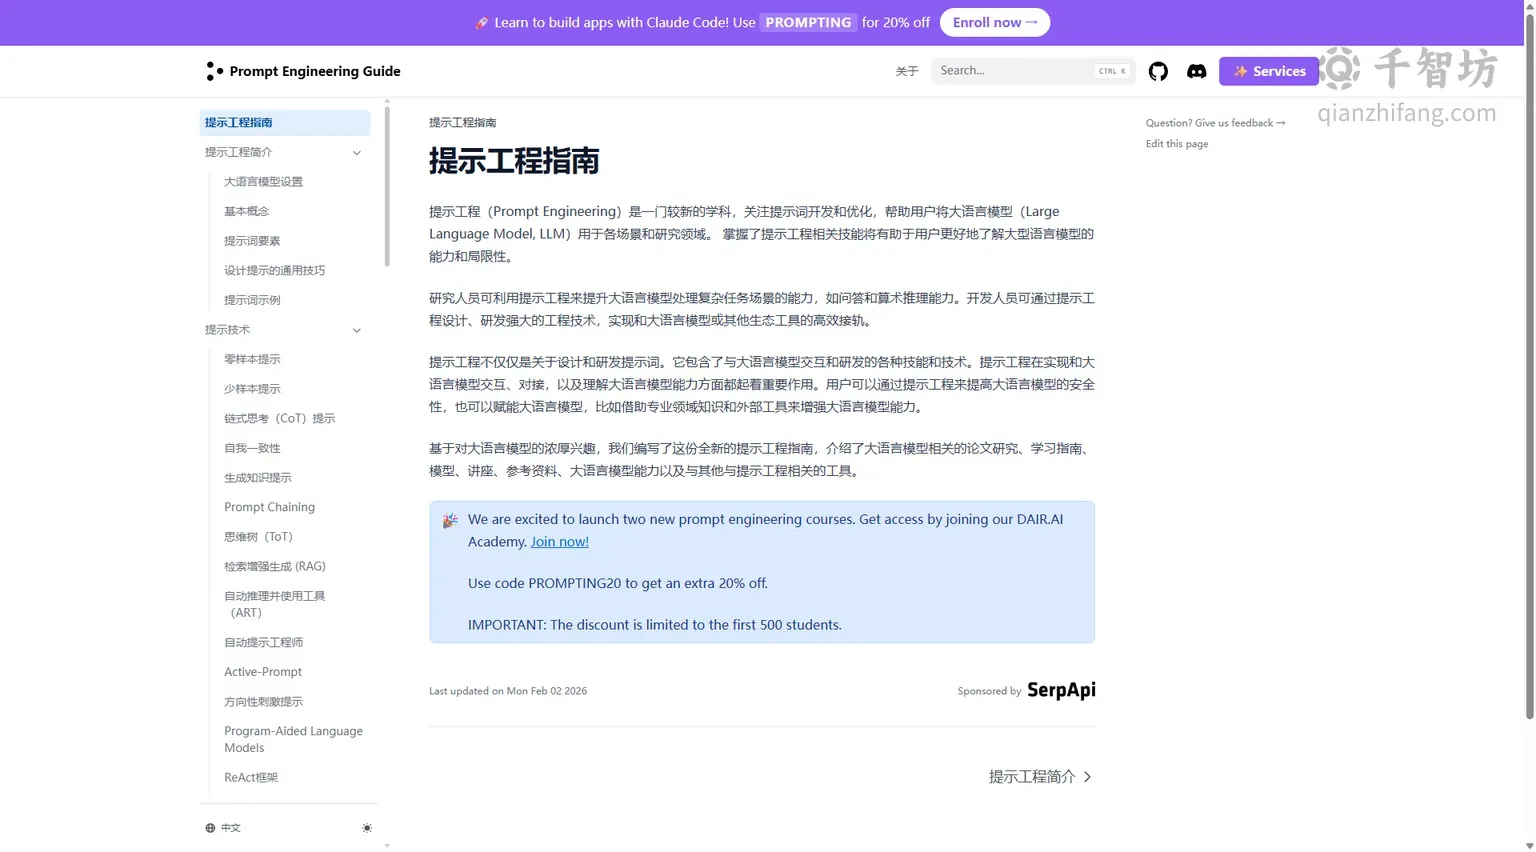Open Prompt Chaining sidebar item
Screen dimensions: 1536x852
pos(269,507)
